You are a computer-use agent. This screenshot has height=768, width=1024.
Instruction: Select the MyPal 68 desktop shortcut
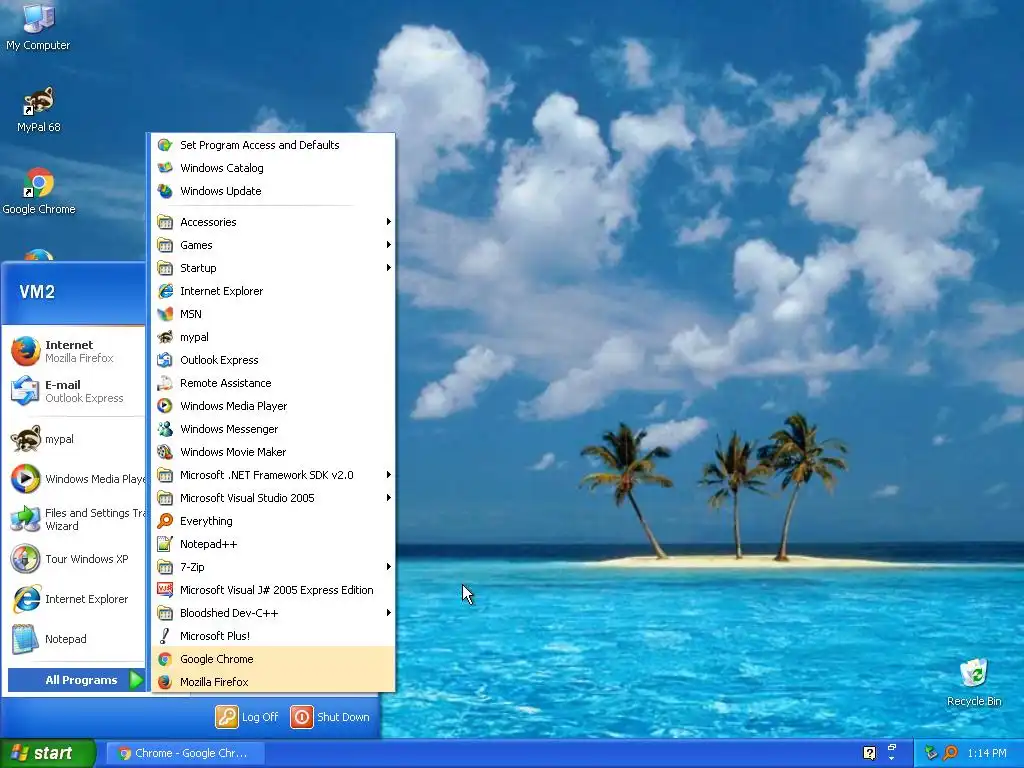pos(39,110)
